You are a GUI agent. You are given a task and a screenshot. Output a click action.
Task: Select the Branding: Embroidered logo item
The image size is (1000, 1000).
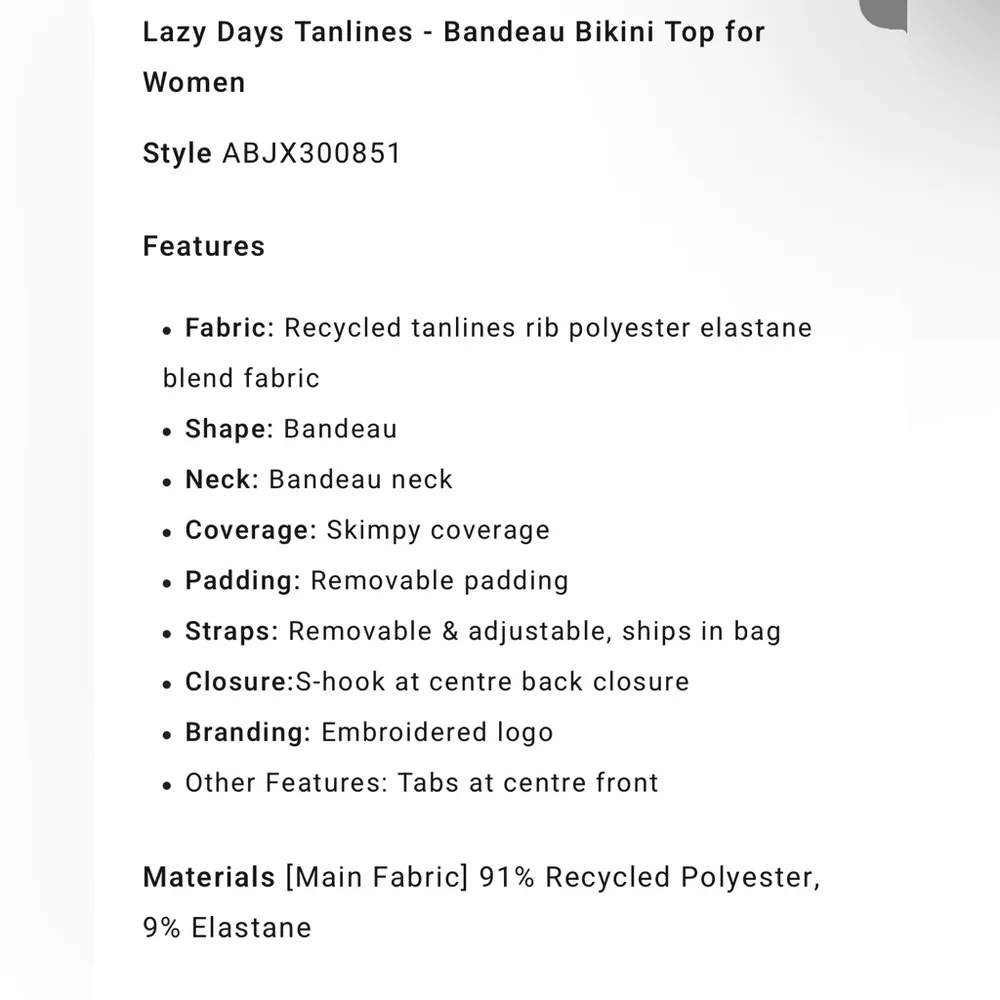click(x=368, y=732)
